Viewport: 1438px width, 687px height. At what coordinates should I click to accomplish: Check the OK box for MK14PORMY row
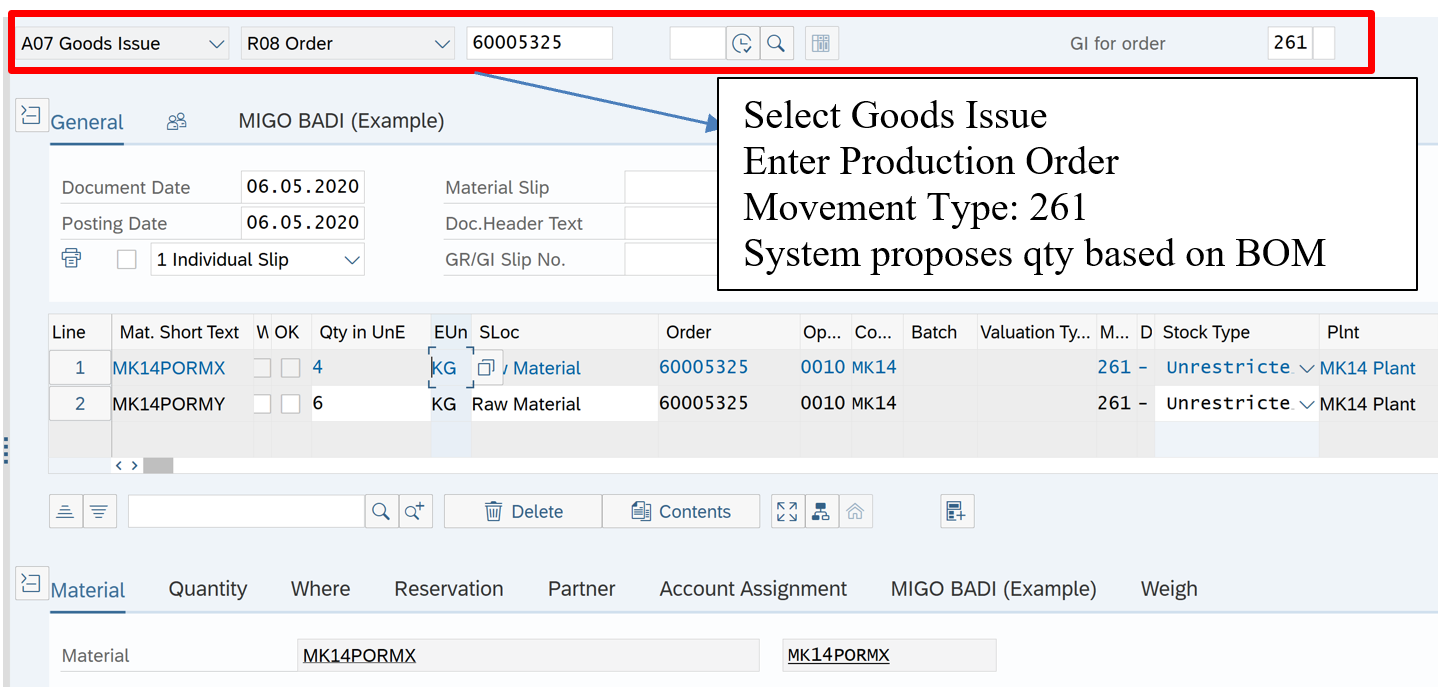point(290,404)
